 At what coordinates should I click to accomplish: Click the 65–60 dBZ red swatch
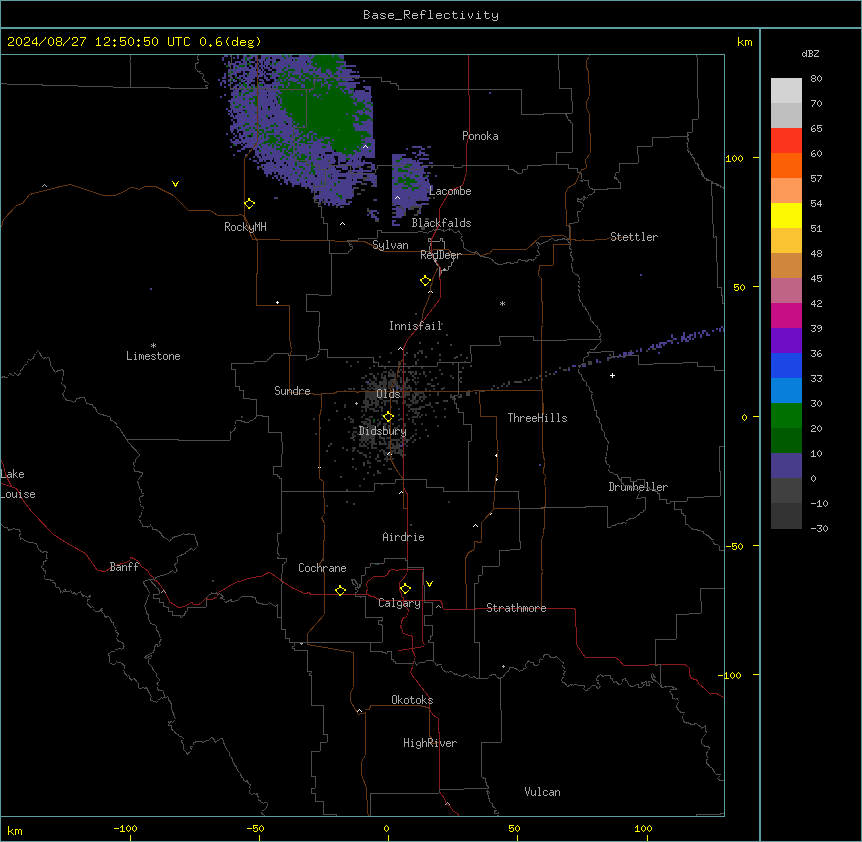pos(786,141)
